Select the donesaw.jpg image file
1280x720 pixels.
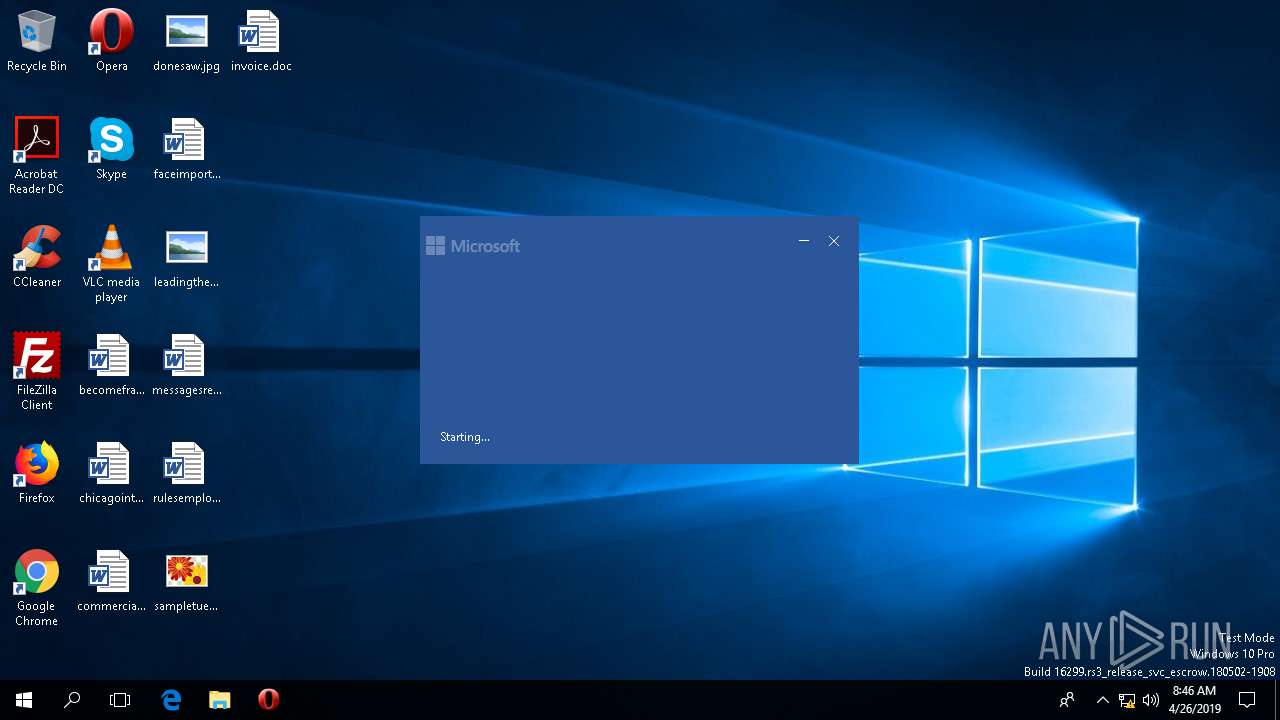tap(186, 42)
